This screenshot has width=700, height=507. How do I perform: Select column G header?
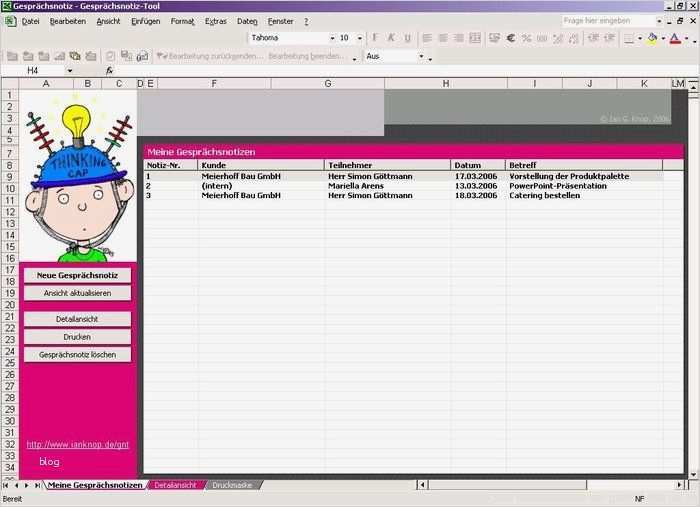click(328, 83)
